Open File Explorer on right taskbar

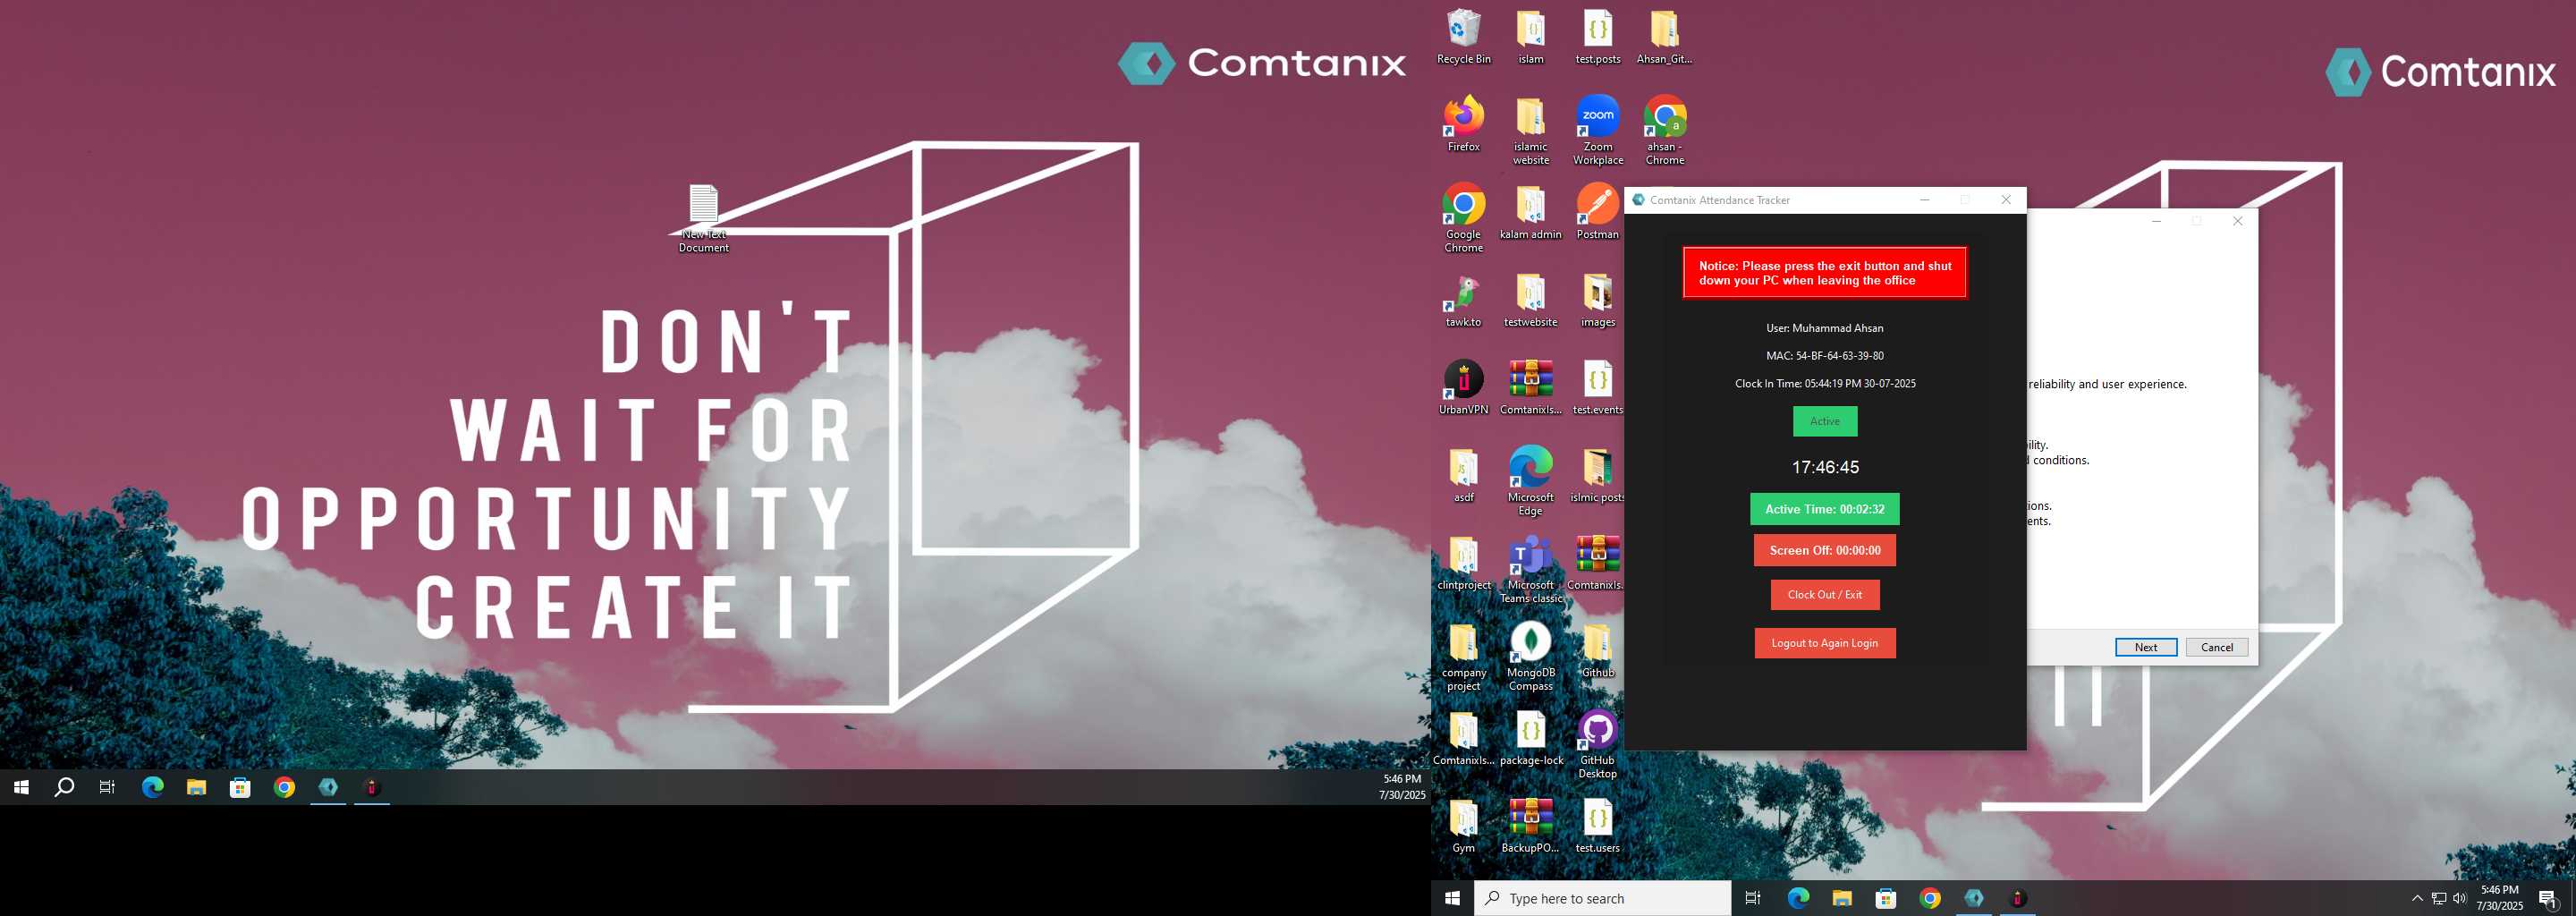tap(1841, 898)
